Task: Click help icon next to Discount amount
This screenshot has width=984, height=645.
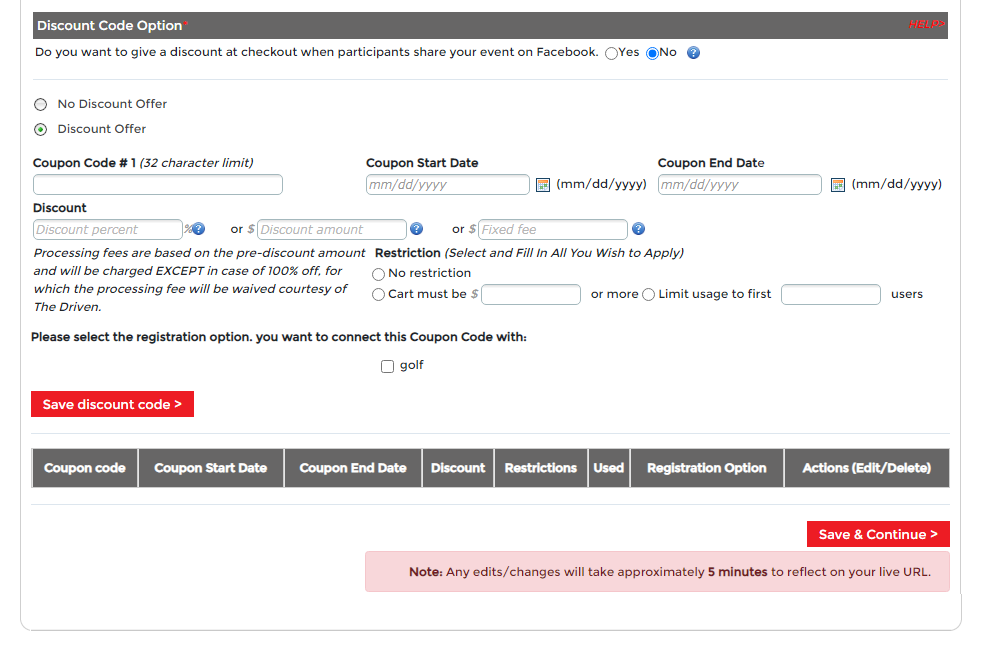Action: tap(416, 229)
